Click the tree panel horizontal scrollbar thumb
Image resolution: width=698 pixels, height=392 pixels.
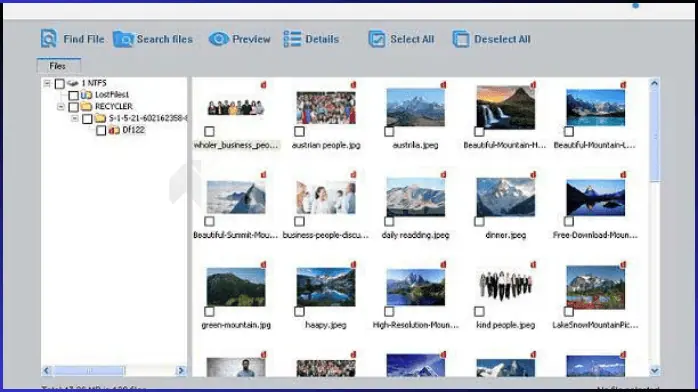point(89,371)
